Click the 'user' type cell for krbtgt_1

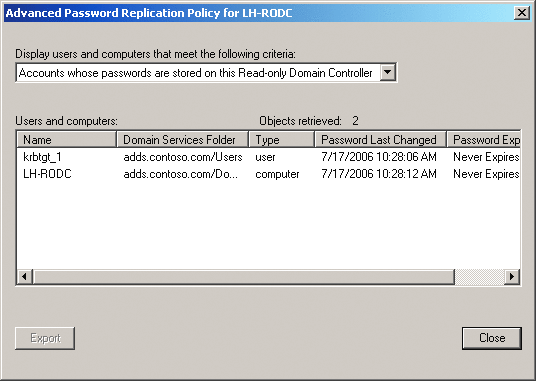[x=265, y=157]
